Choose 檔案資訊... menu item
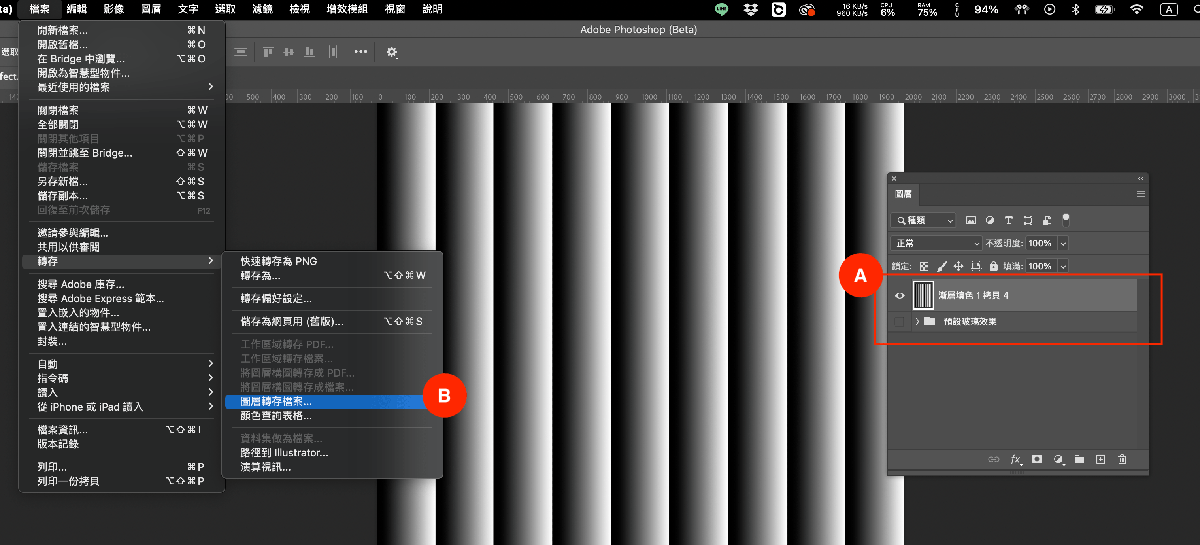1200x545 pixels. point(123,429)
